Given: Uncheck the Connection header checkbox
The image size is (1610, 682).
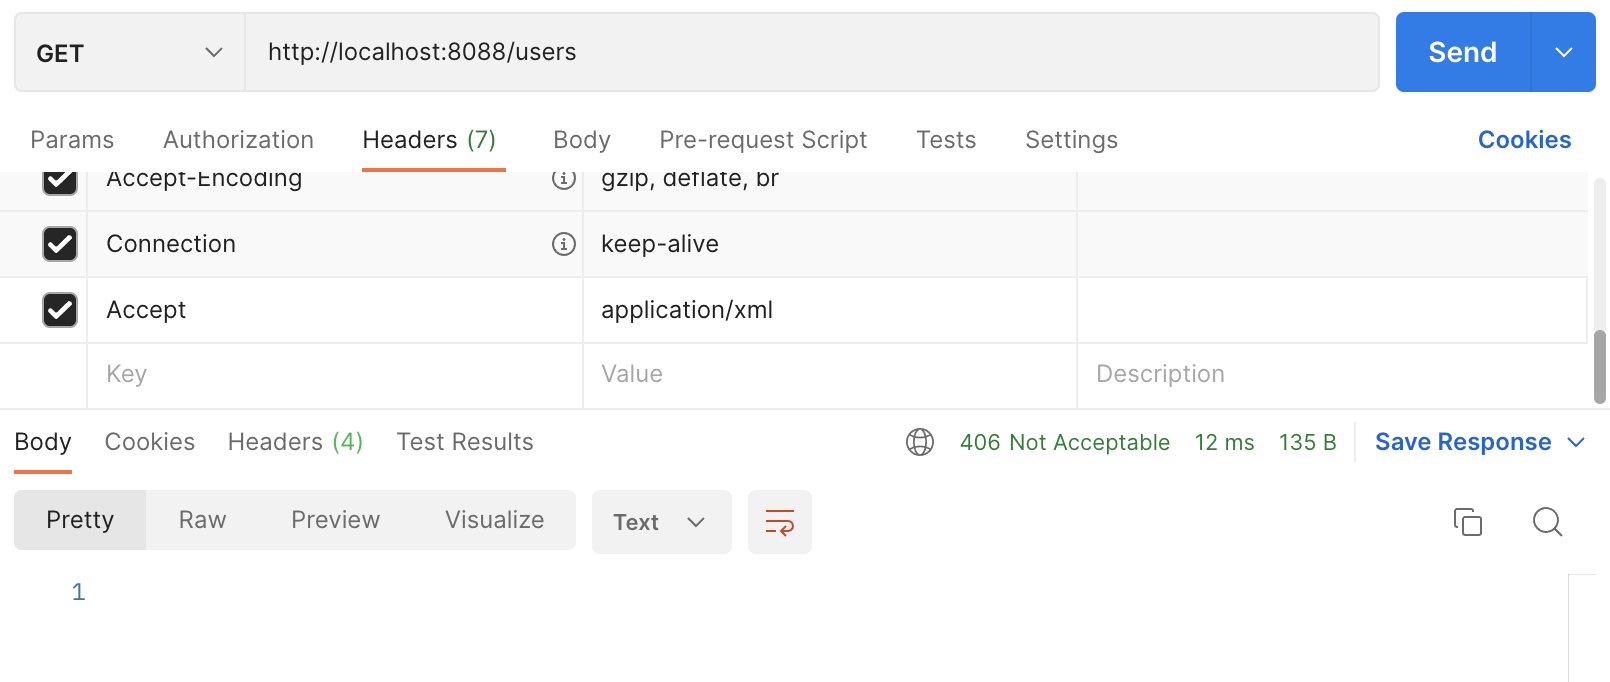Looking at the screenshot, I should pyautogui.click(x=60, y=244).
